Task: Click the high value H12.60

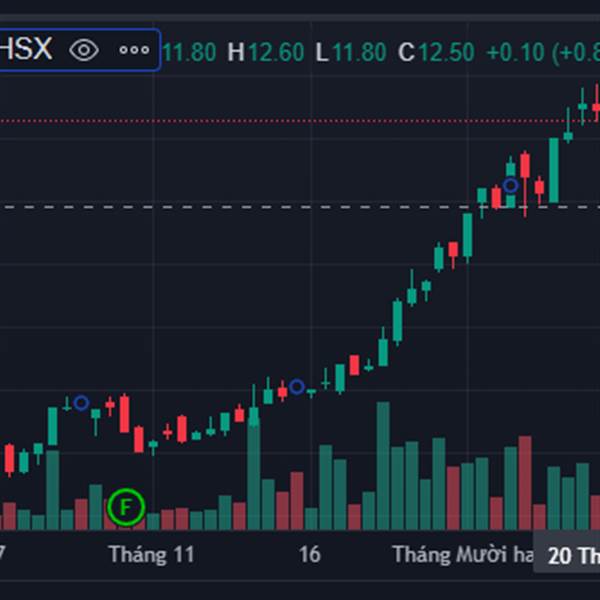Action: 266,52
